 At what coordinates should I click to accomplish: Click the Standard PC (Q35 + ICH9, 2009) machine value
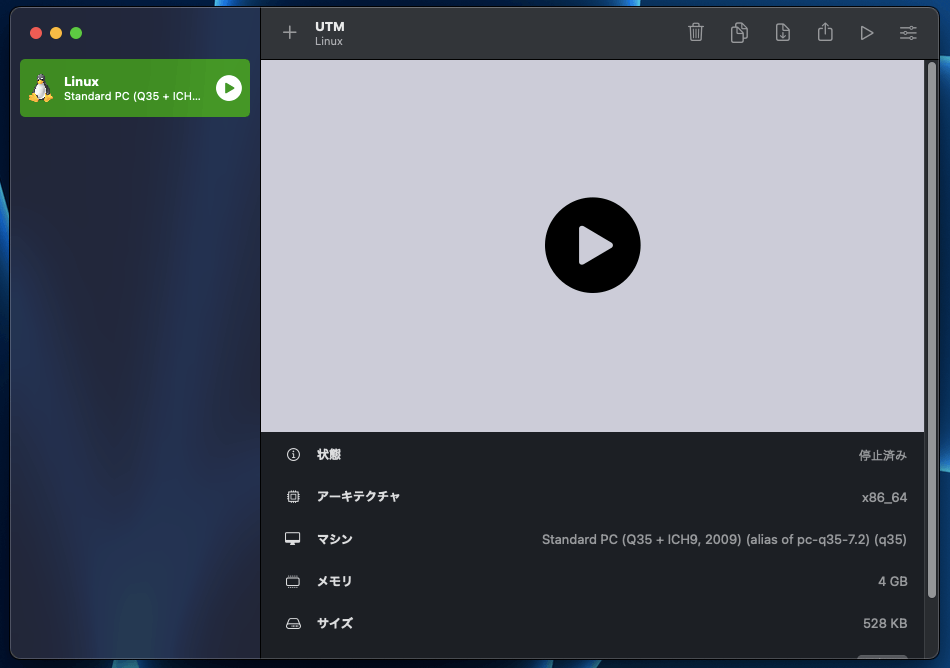pos(724,540)
